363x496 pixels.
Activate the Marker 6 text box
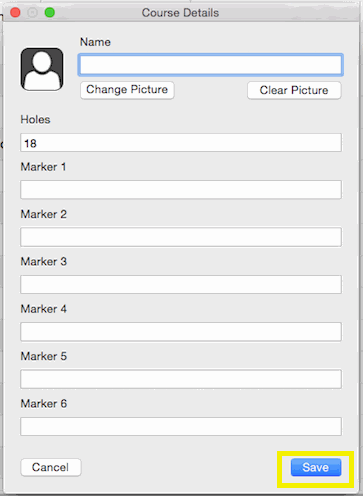coord(181,426)
